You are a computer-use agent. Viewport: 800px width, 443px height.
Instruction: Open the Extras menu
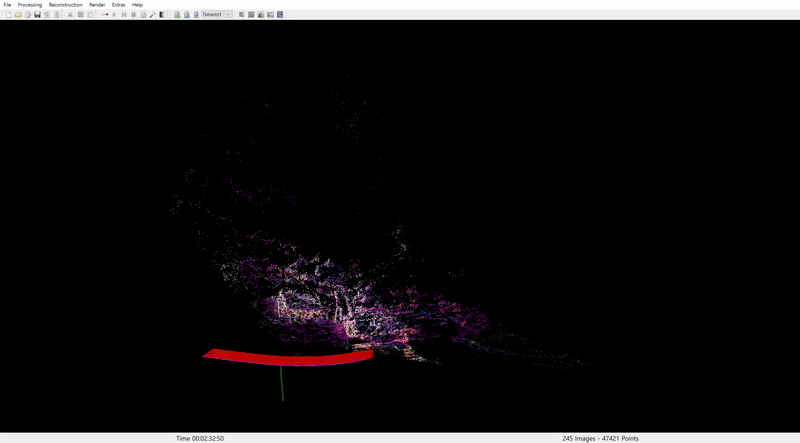118,5
